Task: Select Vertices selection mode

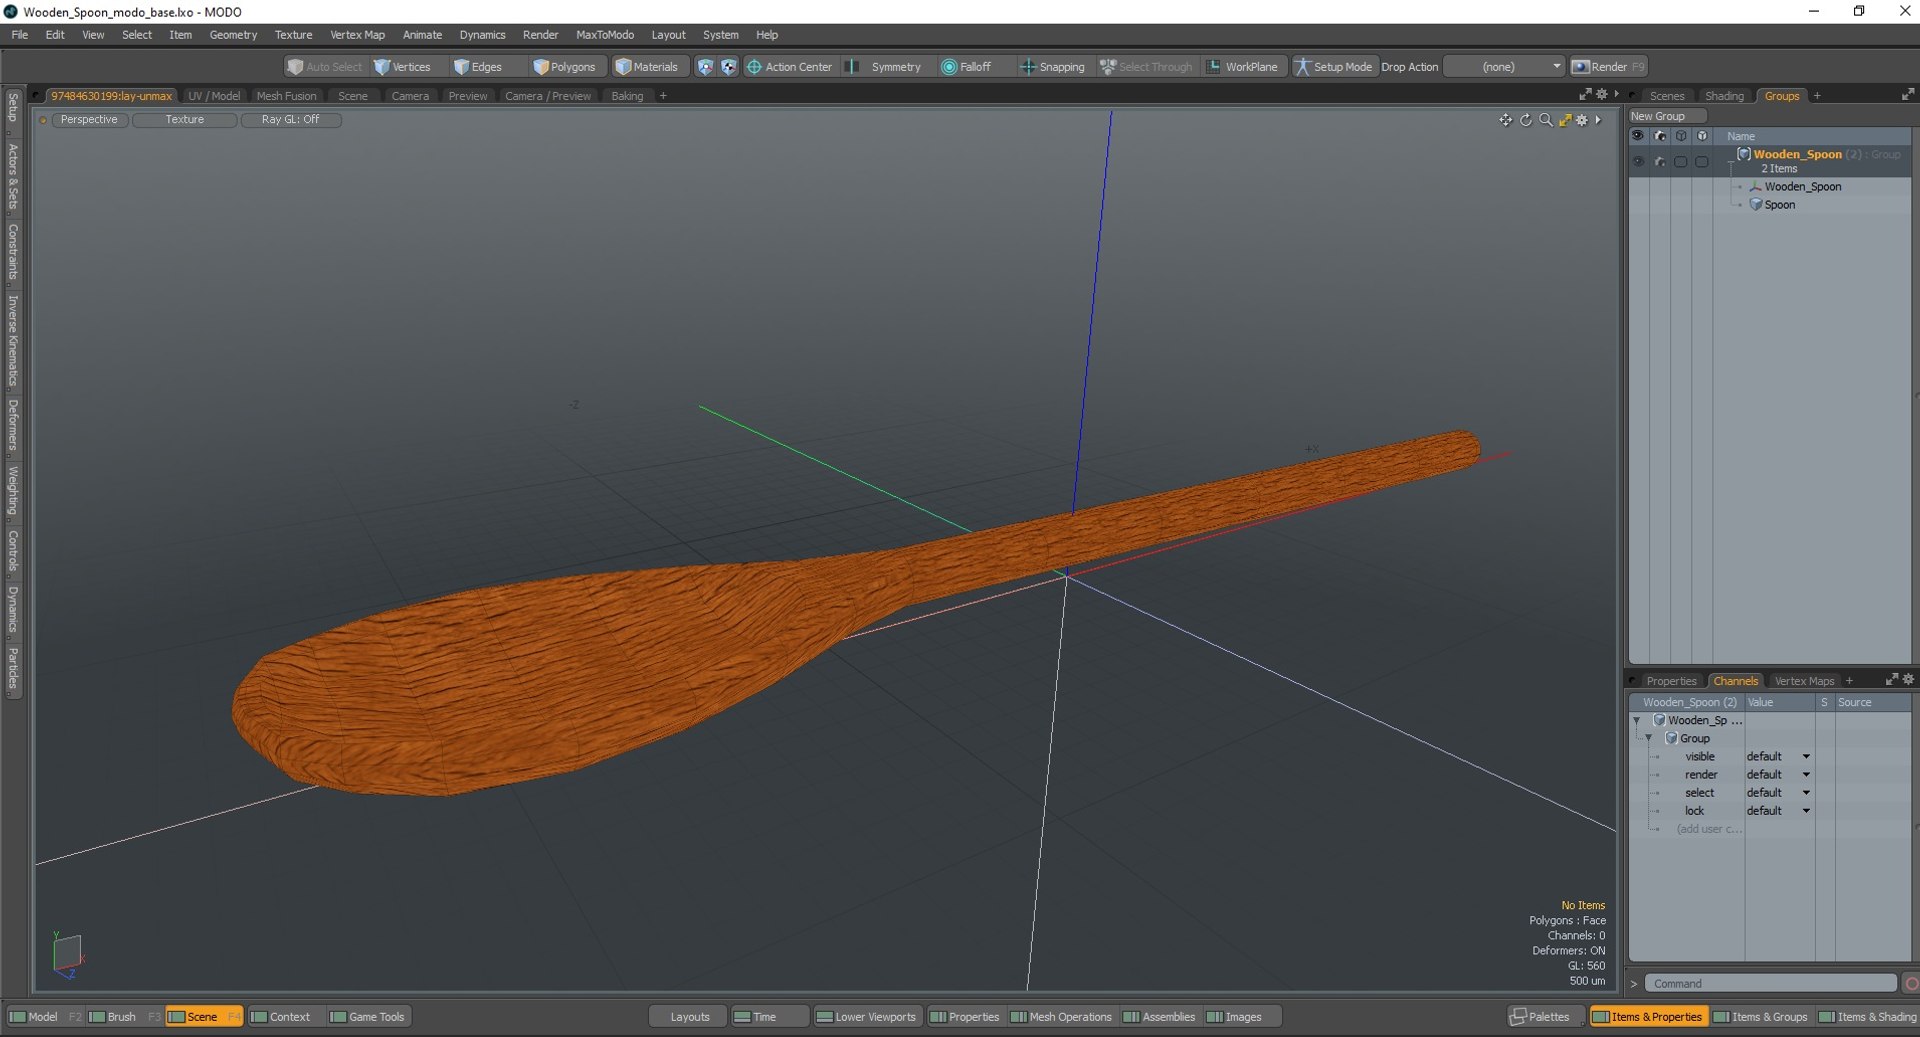Action: tap(402, 67)
